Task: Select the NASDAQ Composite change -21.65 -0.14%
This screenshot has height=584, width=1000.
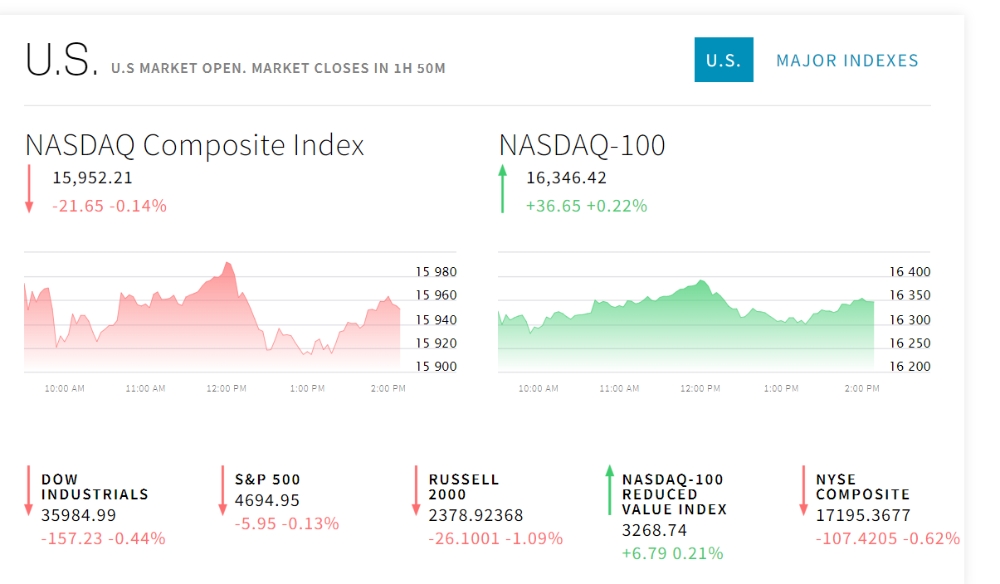Action: tap(109, 206)
